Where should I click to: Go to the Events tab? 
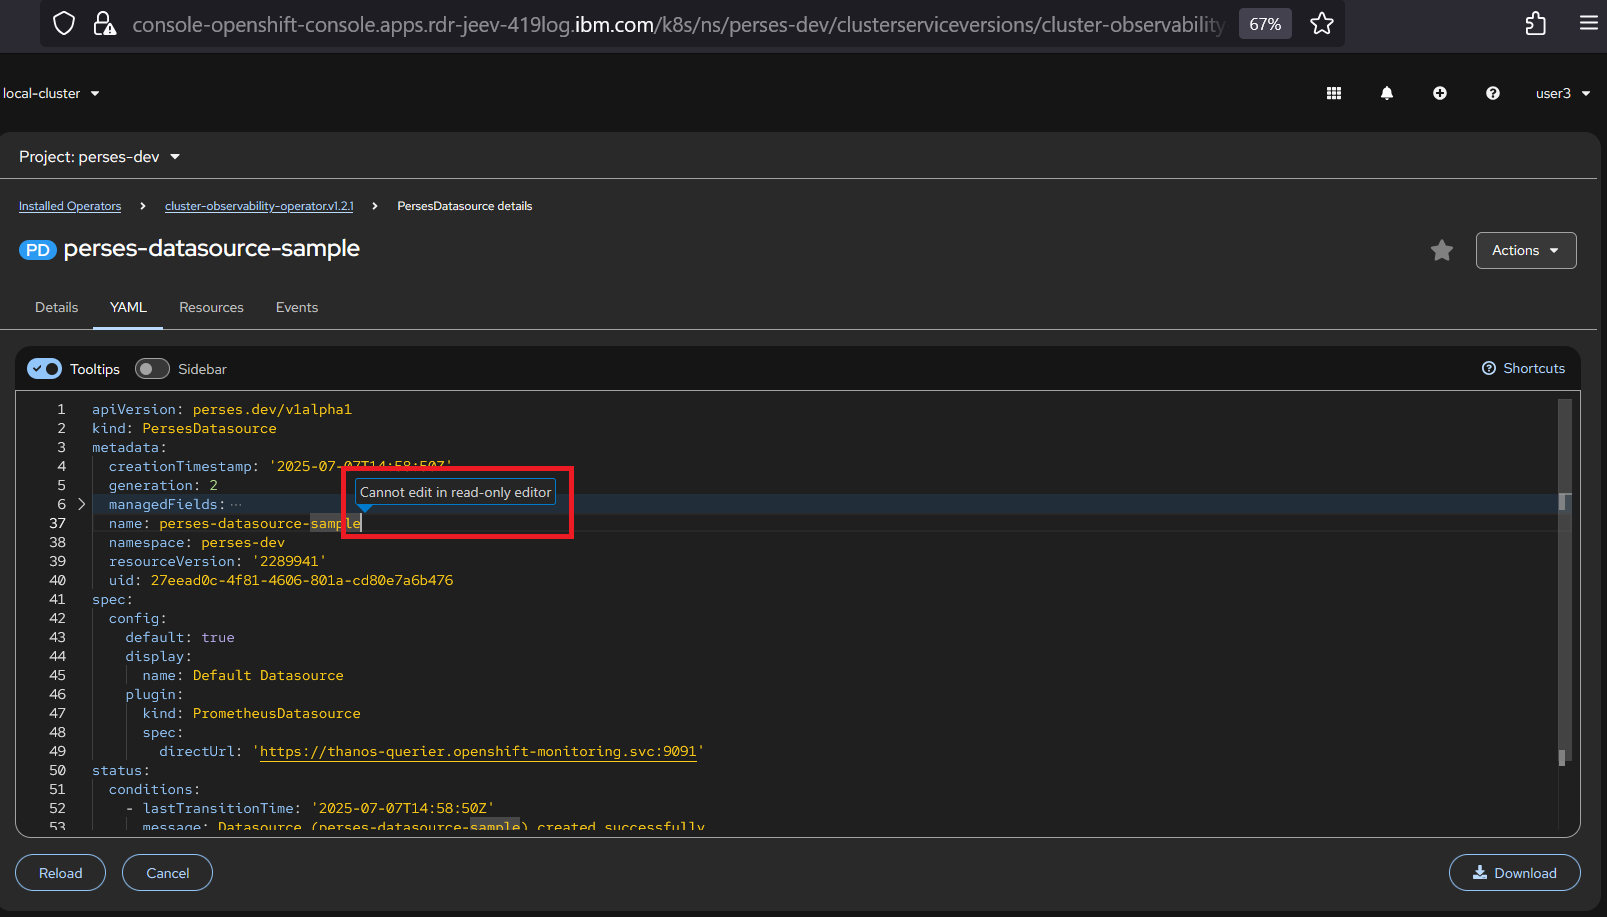click(x=297, y=307)
